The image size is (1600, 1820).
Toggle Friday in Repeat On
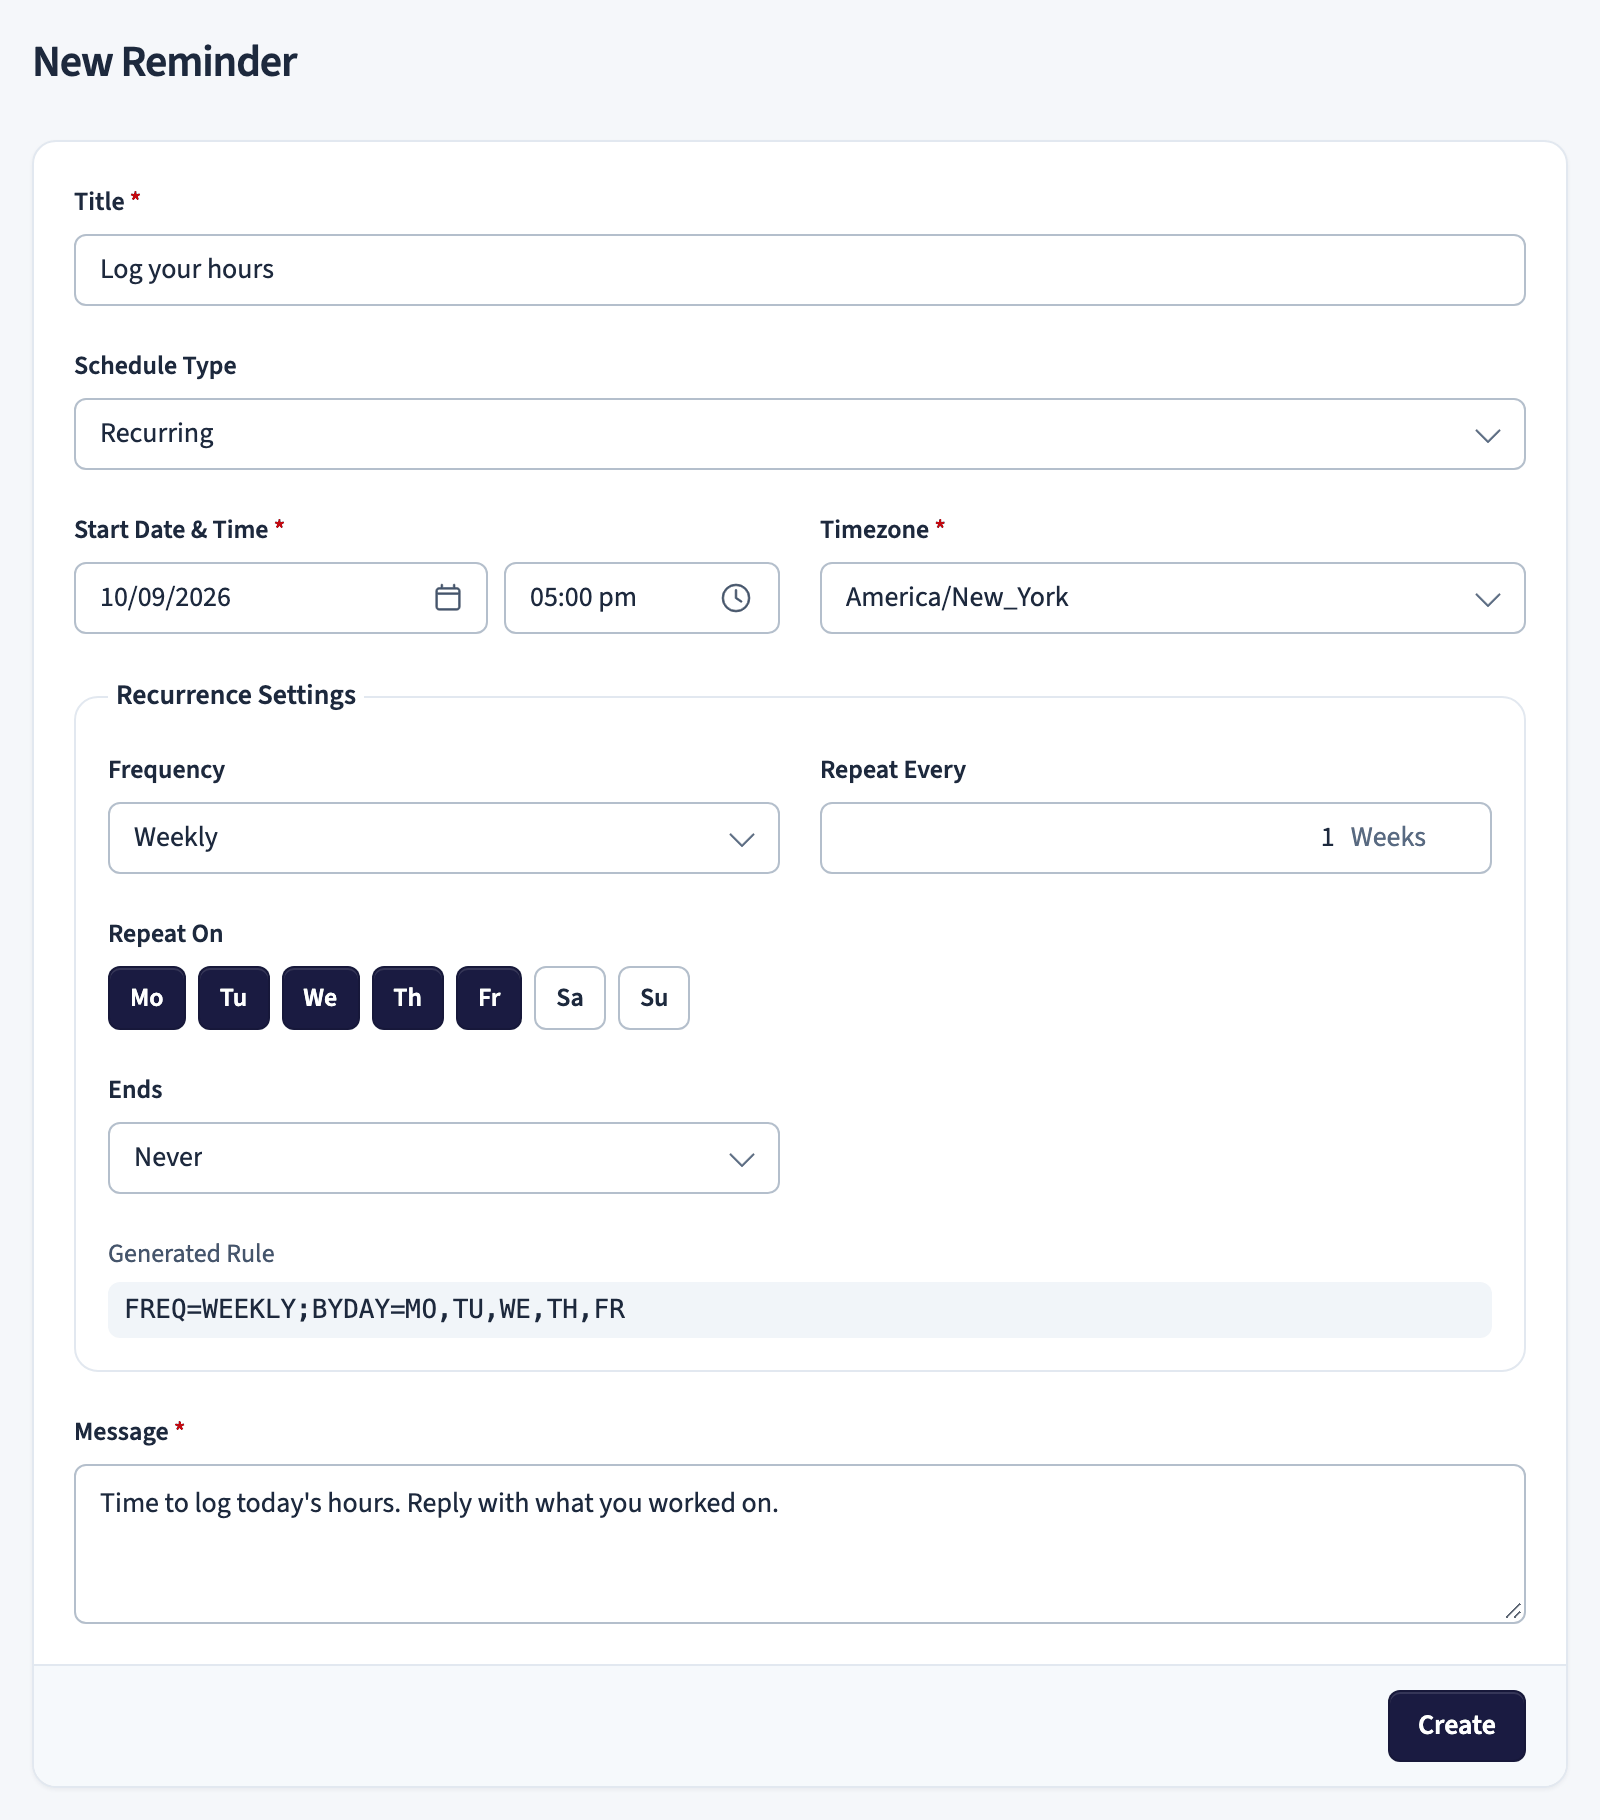[x=489, y=998]
